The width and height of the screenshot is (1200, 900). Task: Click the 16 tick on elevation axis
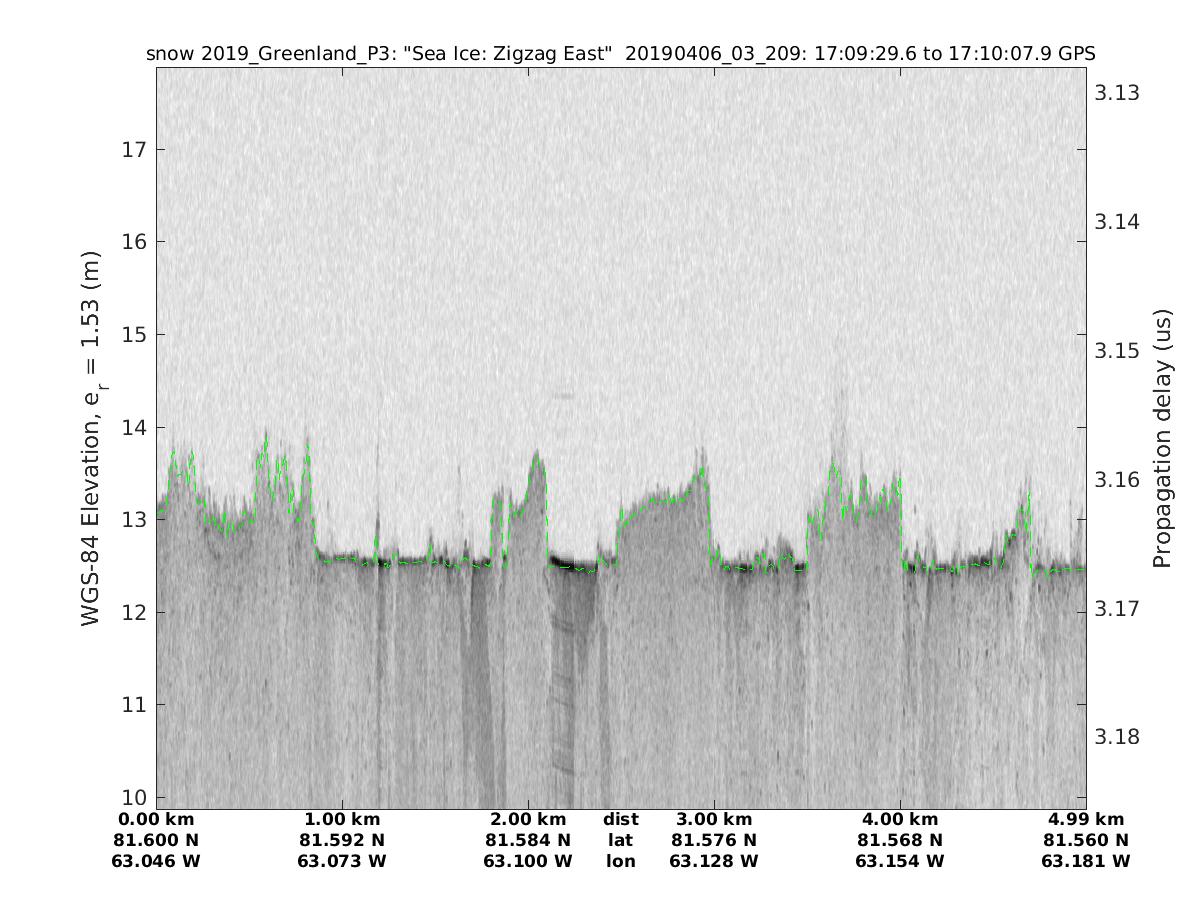135,242
